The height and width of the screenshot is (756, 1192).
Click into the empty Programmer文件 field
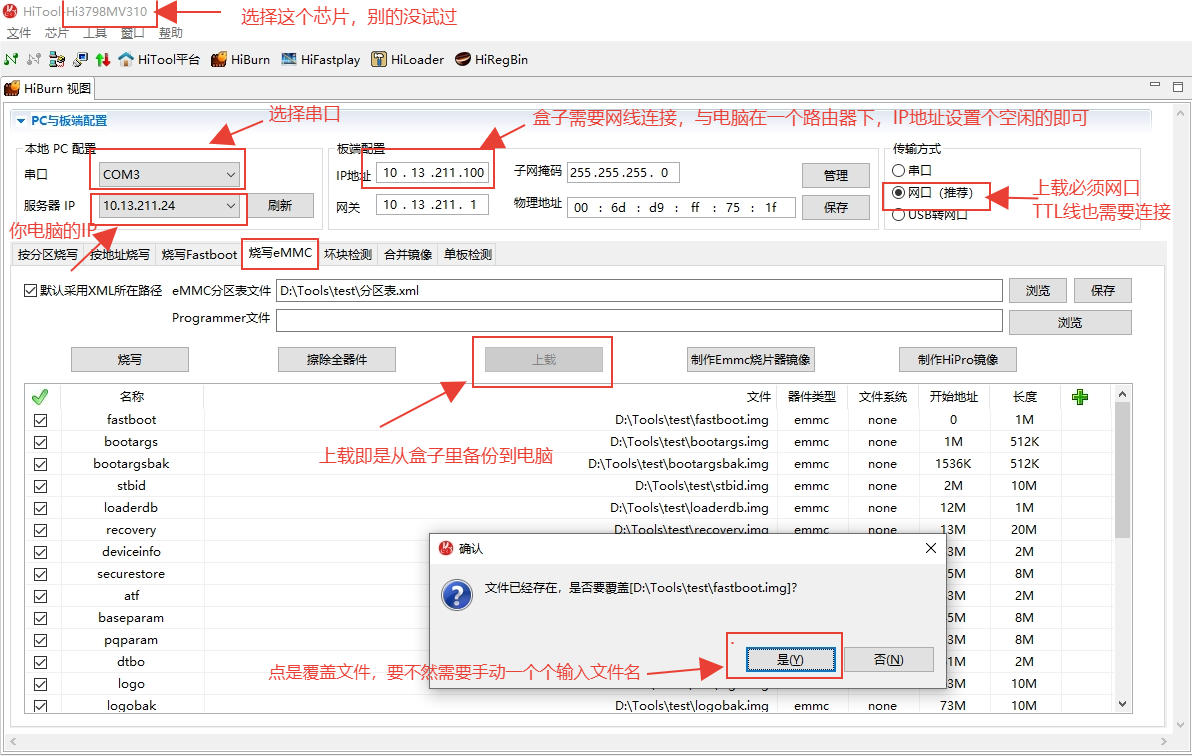[639, 320]
